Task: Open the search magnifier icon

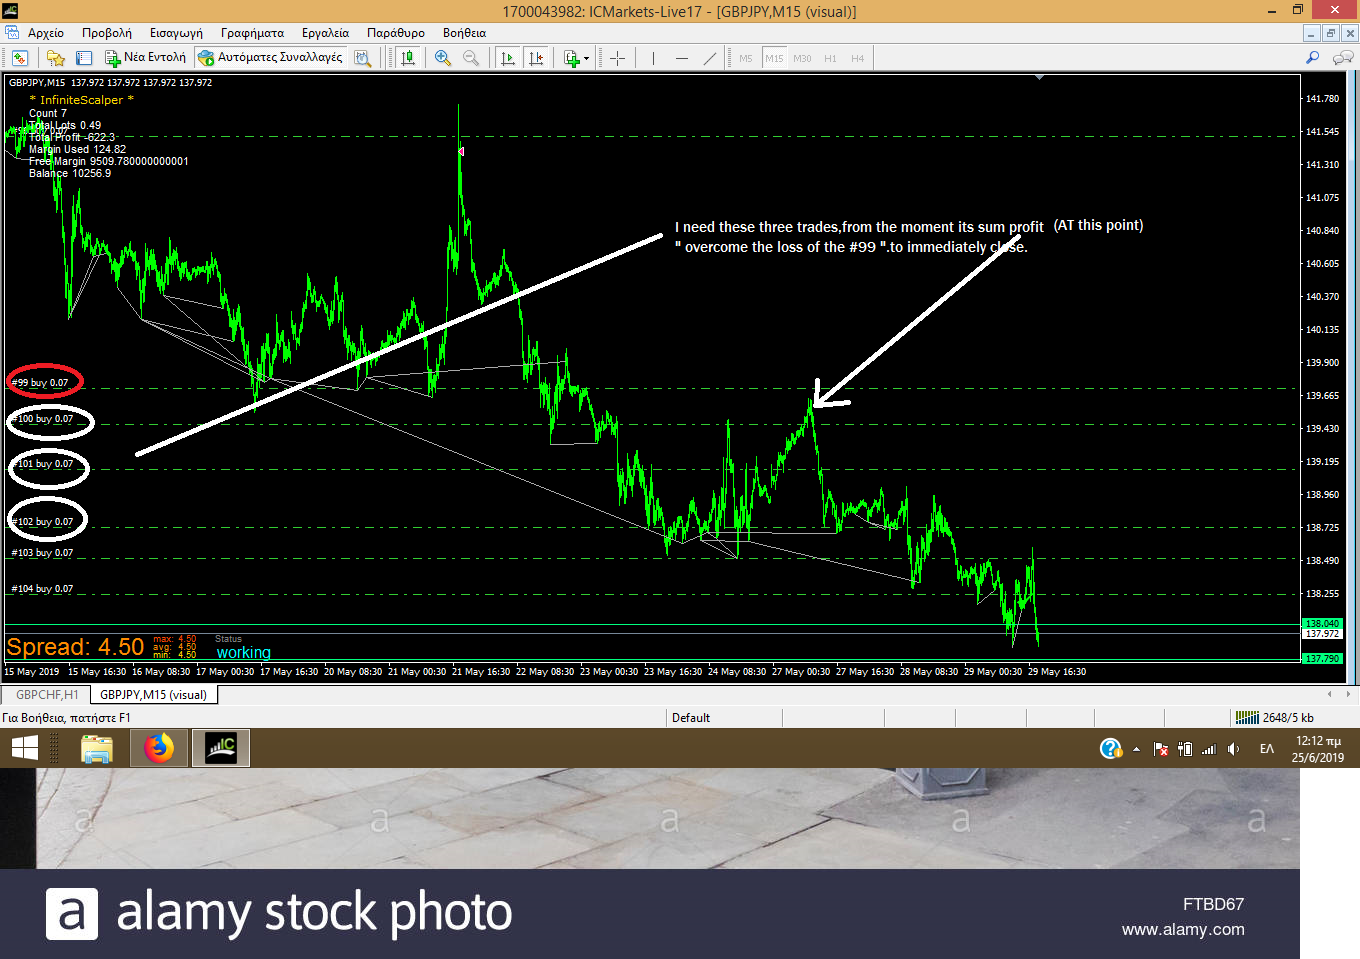Action: (1313, 58)
